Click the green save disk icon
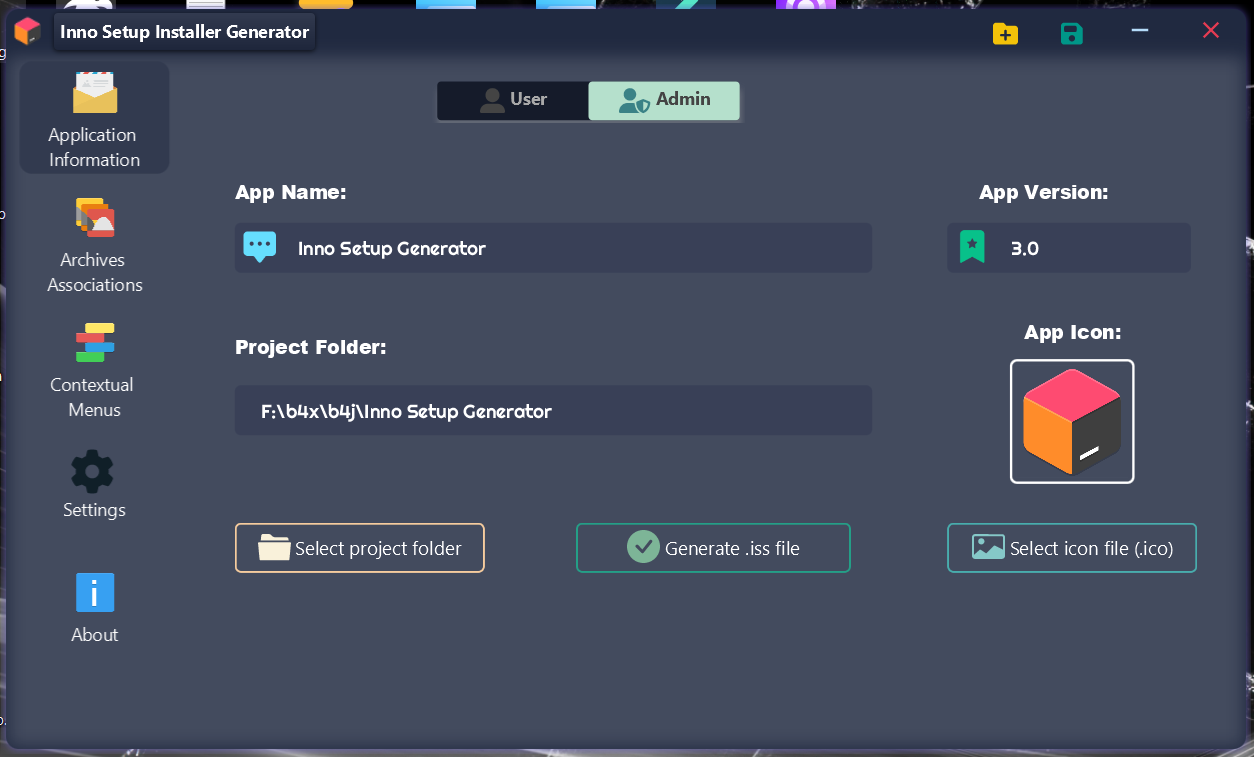This screenshot has width=1254, height=757. click(x=1072, y=33)
